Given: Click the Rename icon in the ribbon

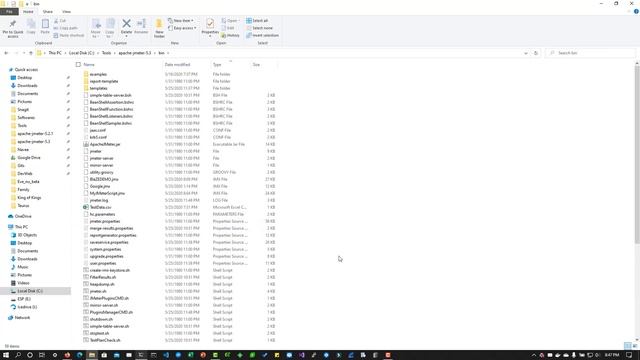Looking at the screenshot, I should coord(141,27).
